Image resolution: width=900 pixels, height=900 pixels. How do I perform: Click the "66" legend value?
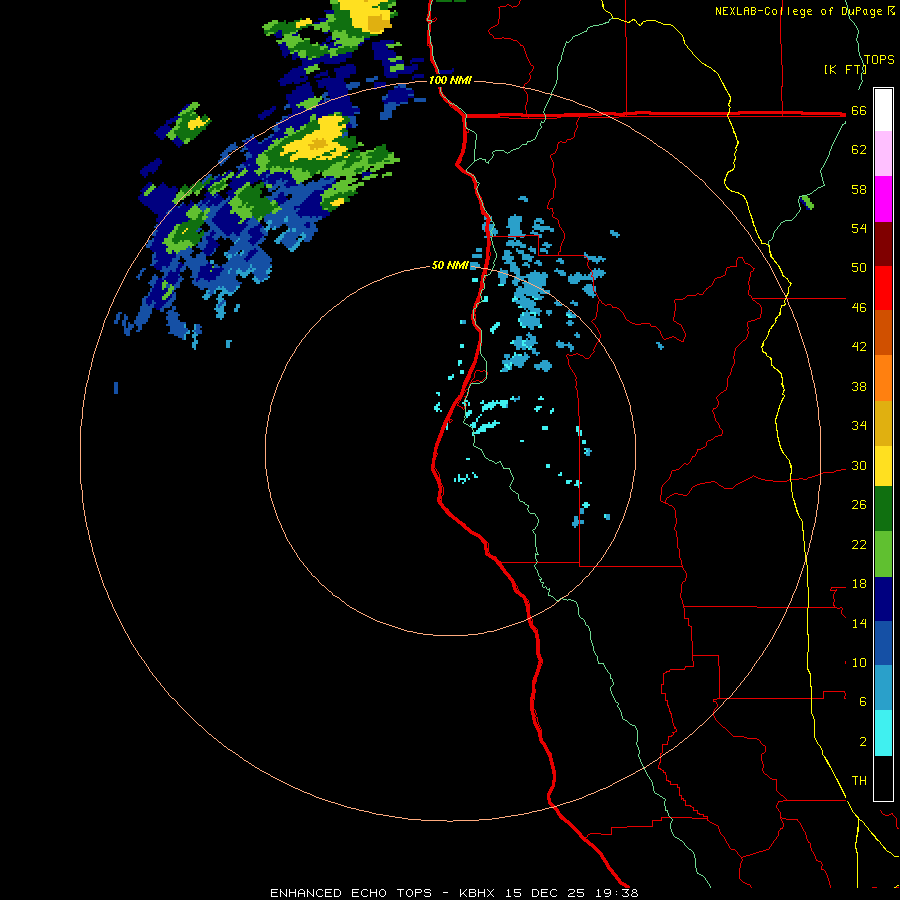859,111
